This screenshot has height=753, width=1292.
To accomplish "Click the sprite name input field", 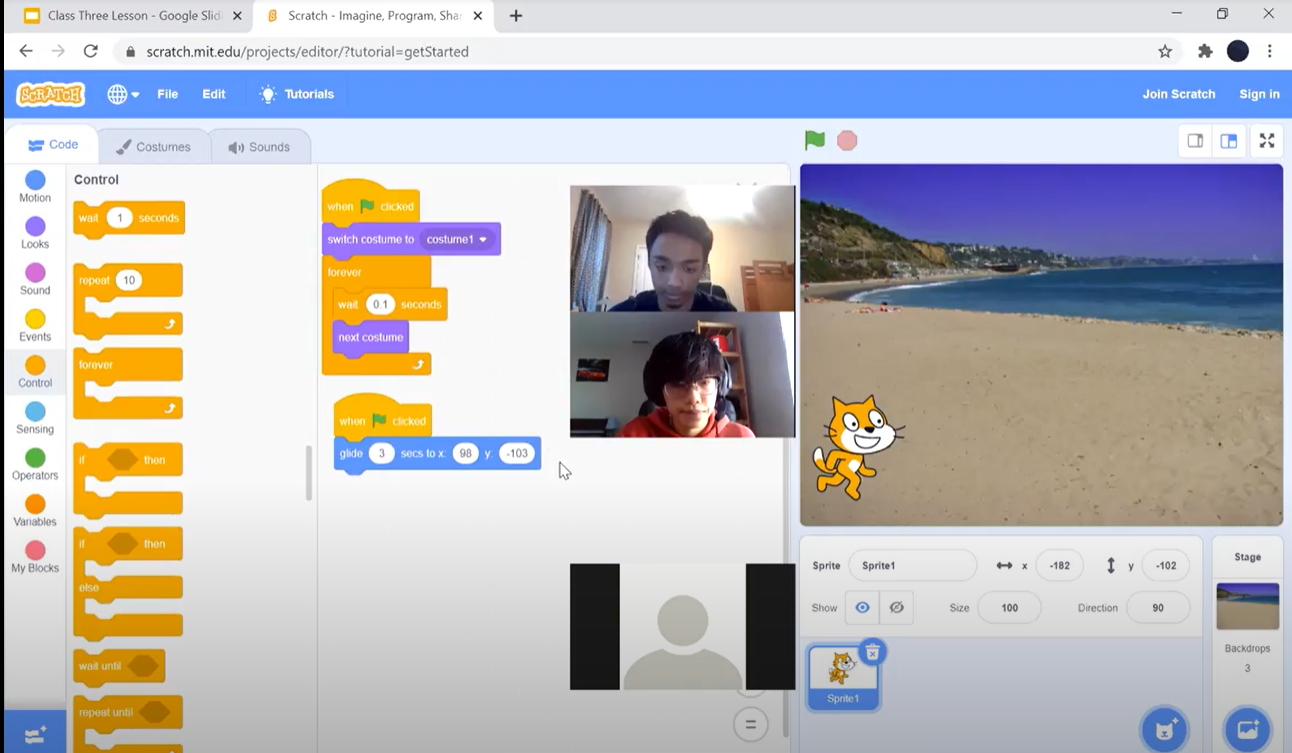I will [x=911, y=566].
